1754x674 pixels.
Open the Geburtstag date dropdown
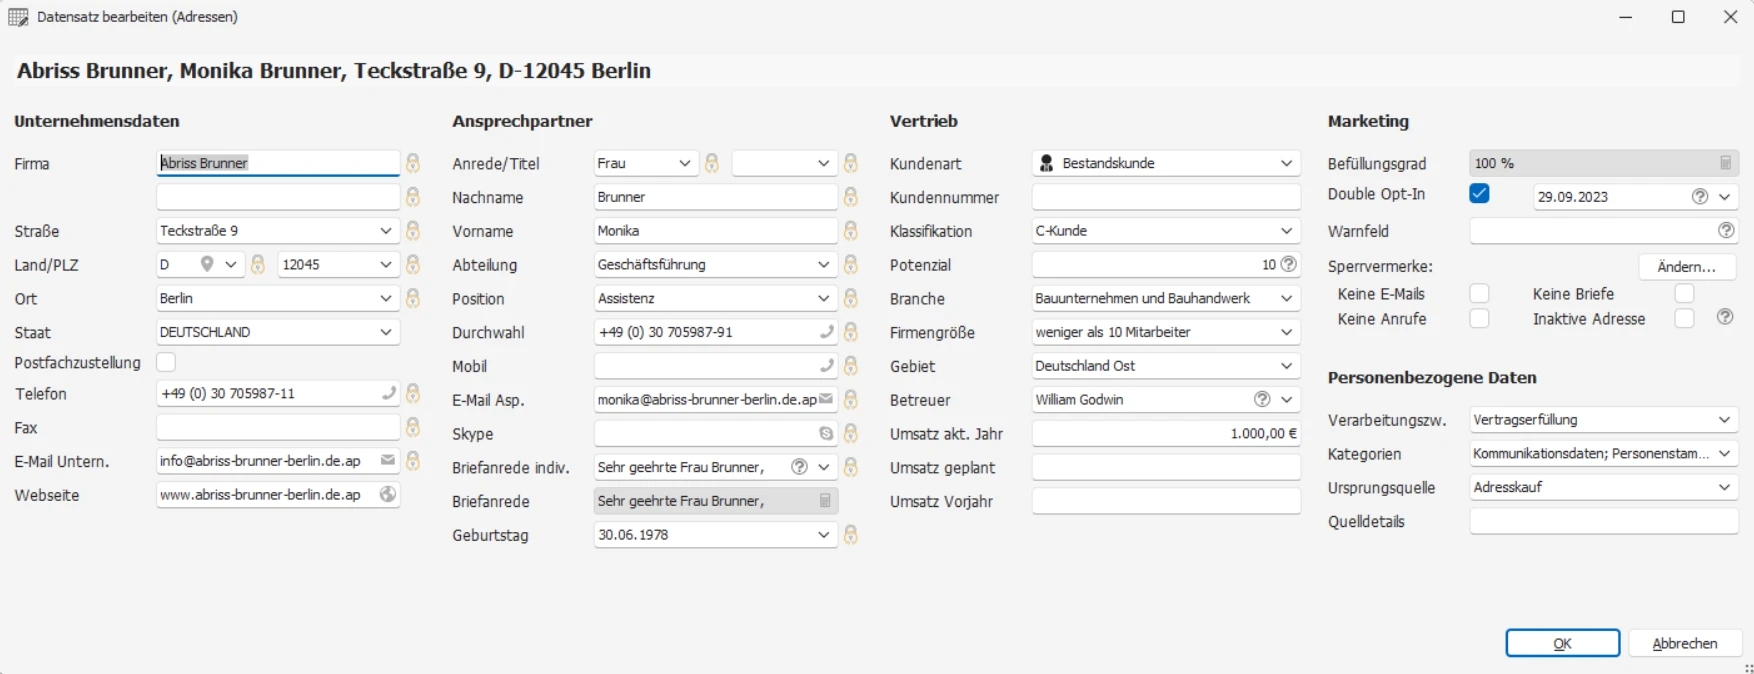pyautogui.click(x=823, y=535)
